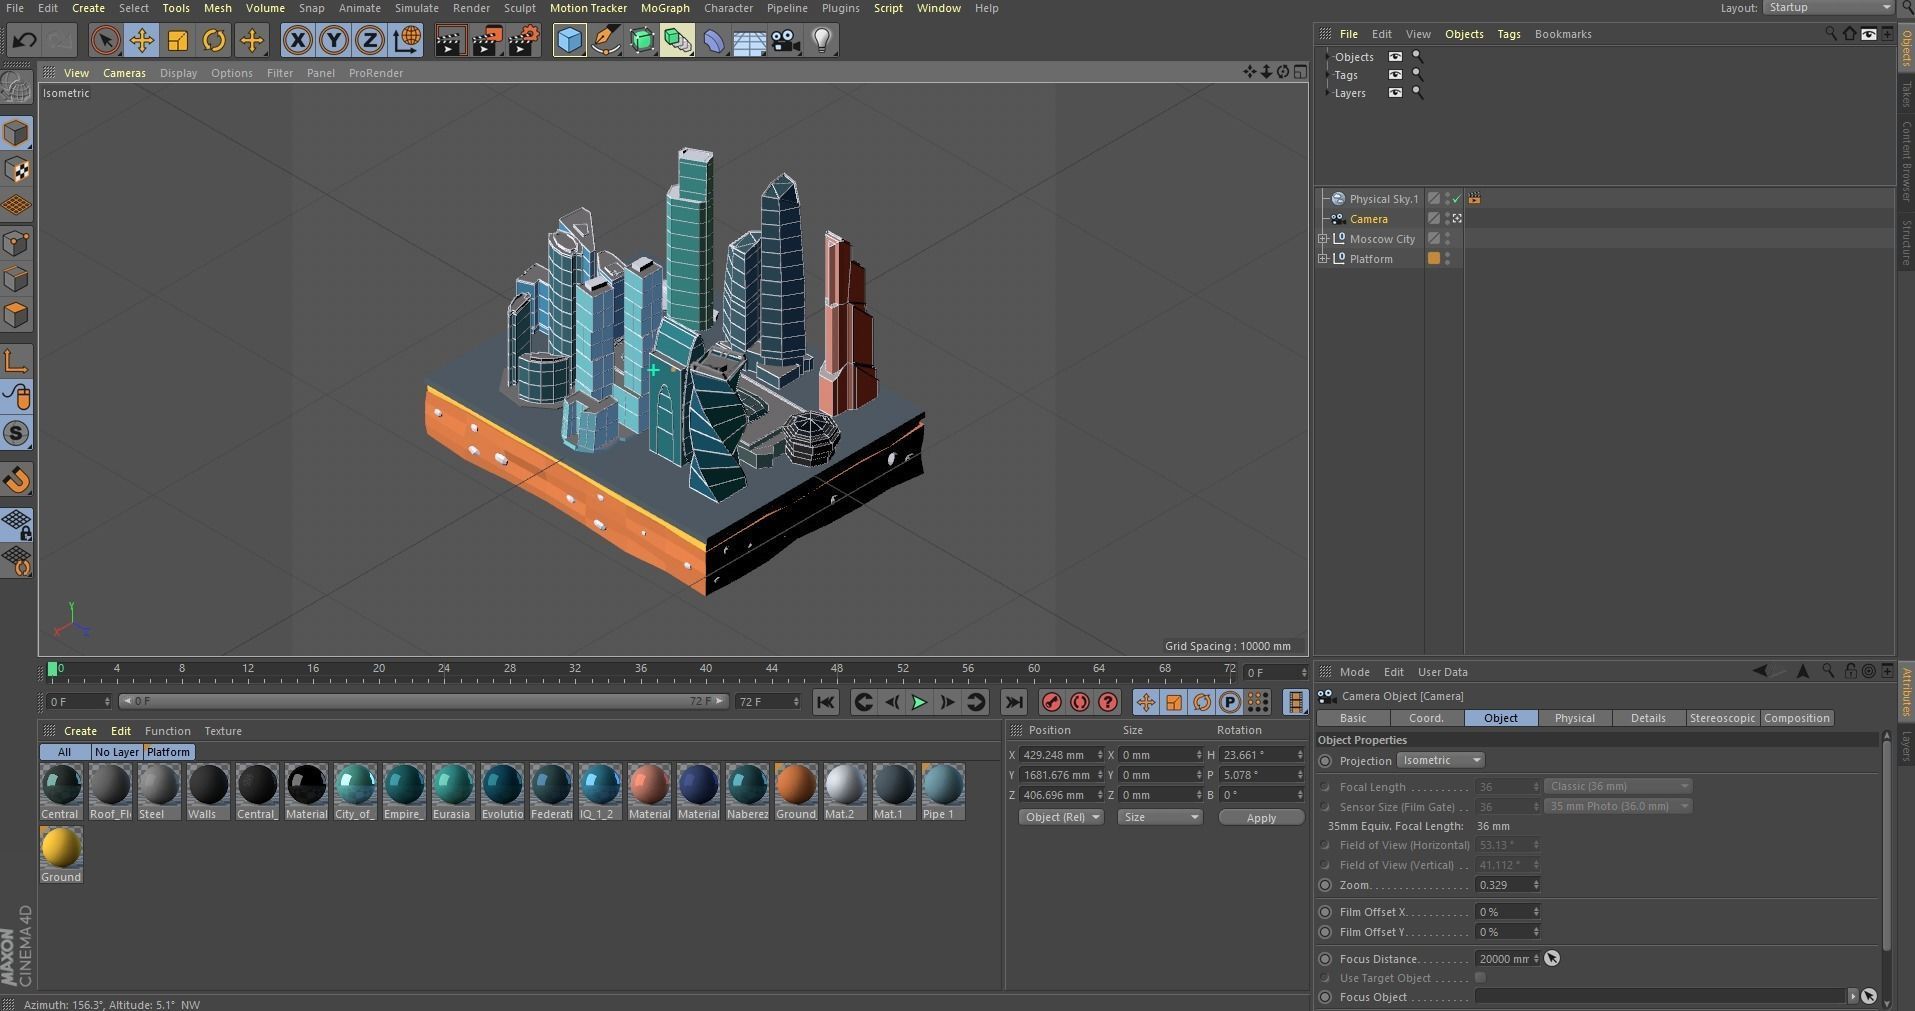
Task: Toggle Zoom keyframe dot
Action: 1325,885
